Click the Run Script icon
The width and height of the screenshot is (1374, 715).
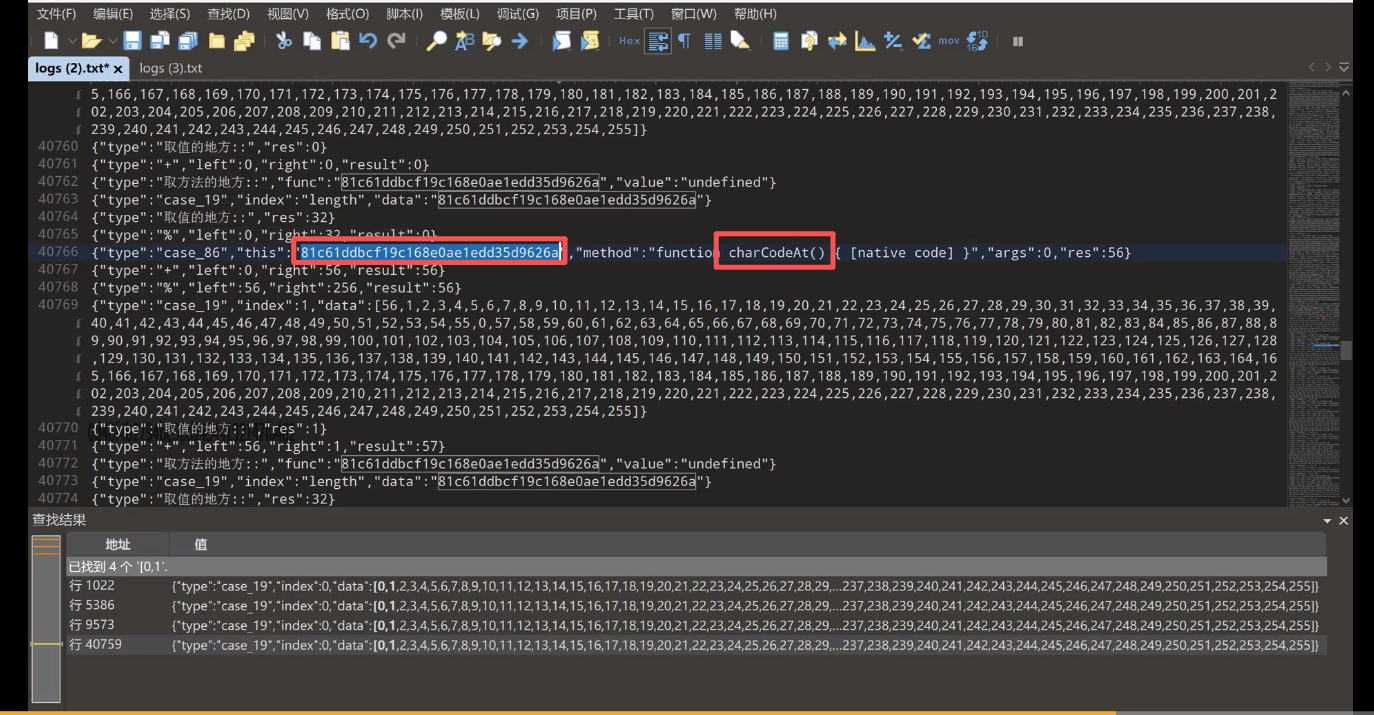coord(562,41)
